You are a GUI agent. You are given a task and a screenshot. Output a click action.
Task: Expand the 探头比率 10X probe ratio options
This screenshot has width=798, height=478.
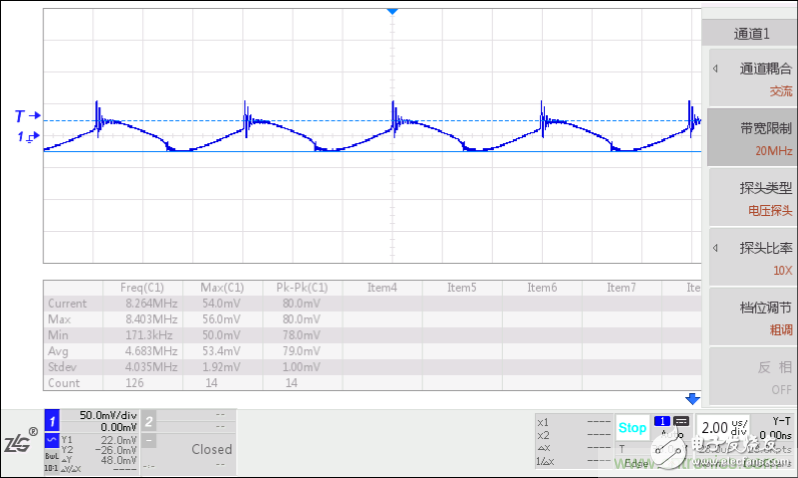[x=751, y=257]
